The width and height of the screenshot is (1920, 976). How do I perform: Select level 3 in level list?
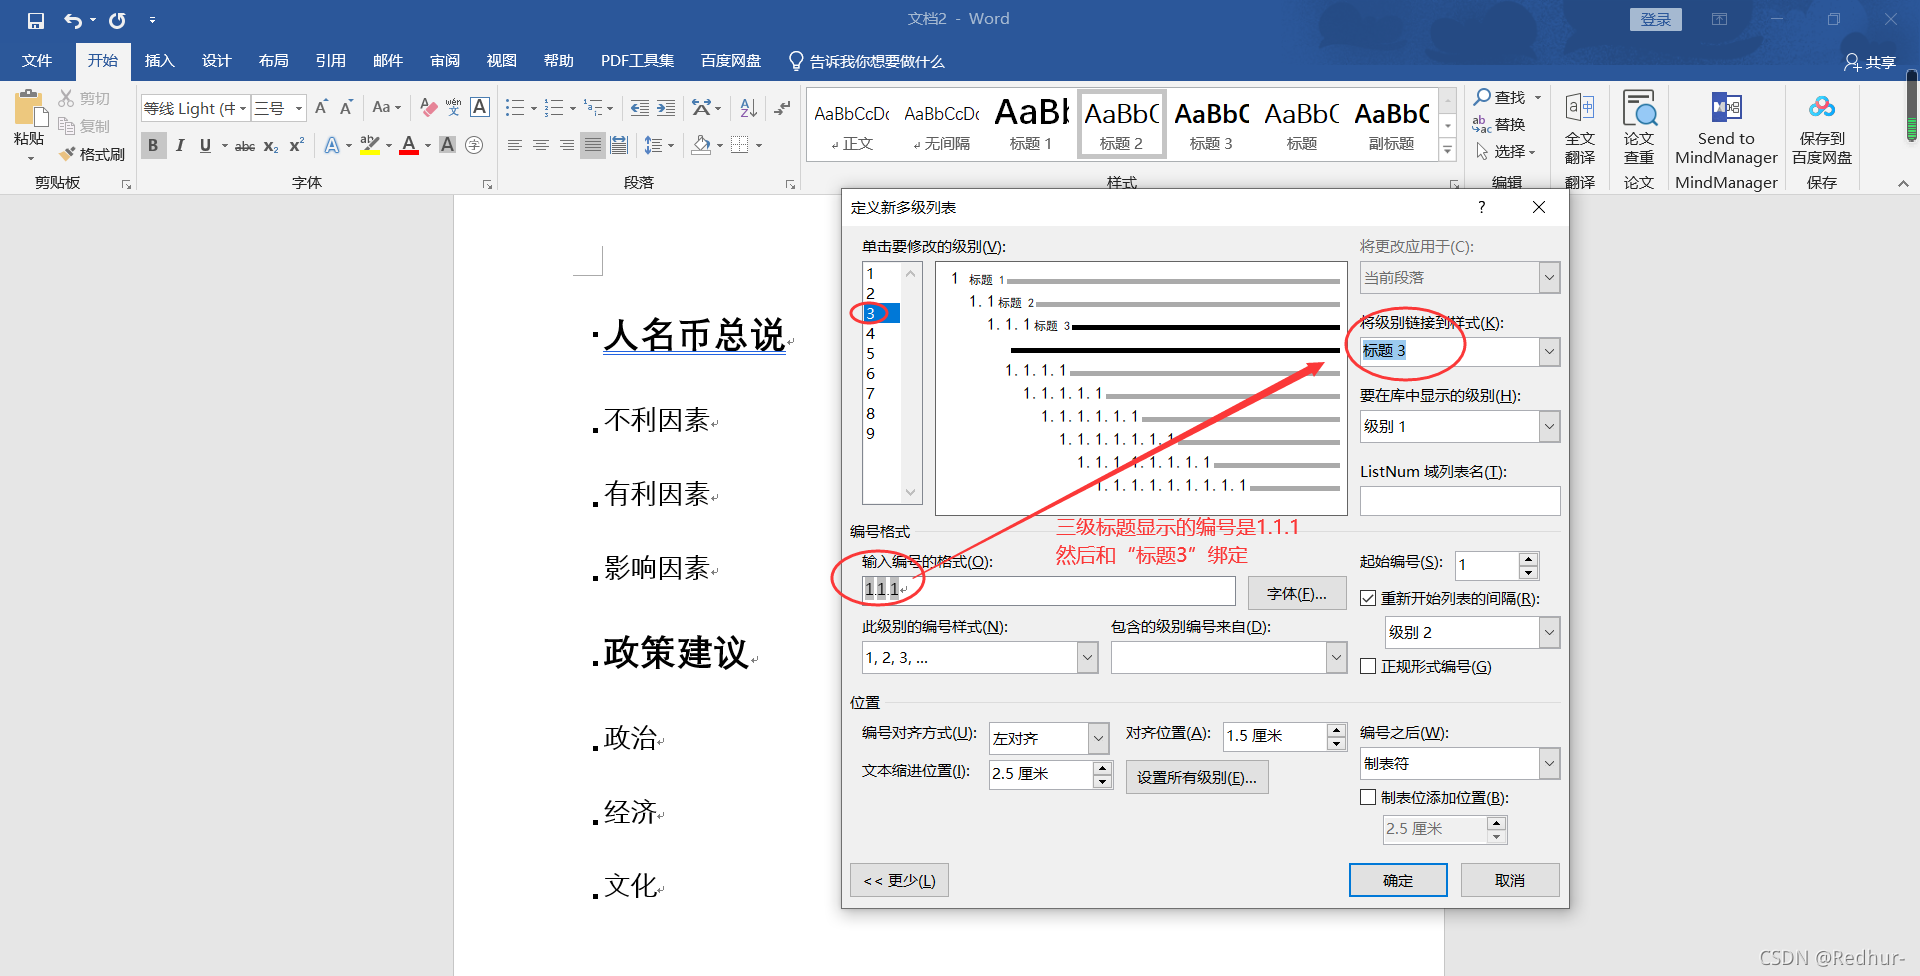pyautogui.click(x=882, y=313)
